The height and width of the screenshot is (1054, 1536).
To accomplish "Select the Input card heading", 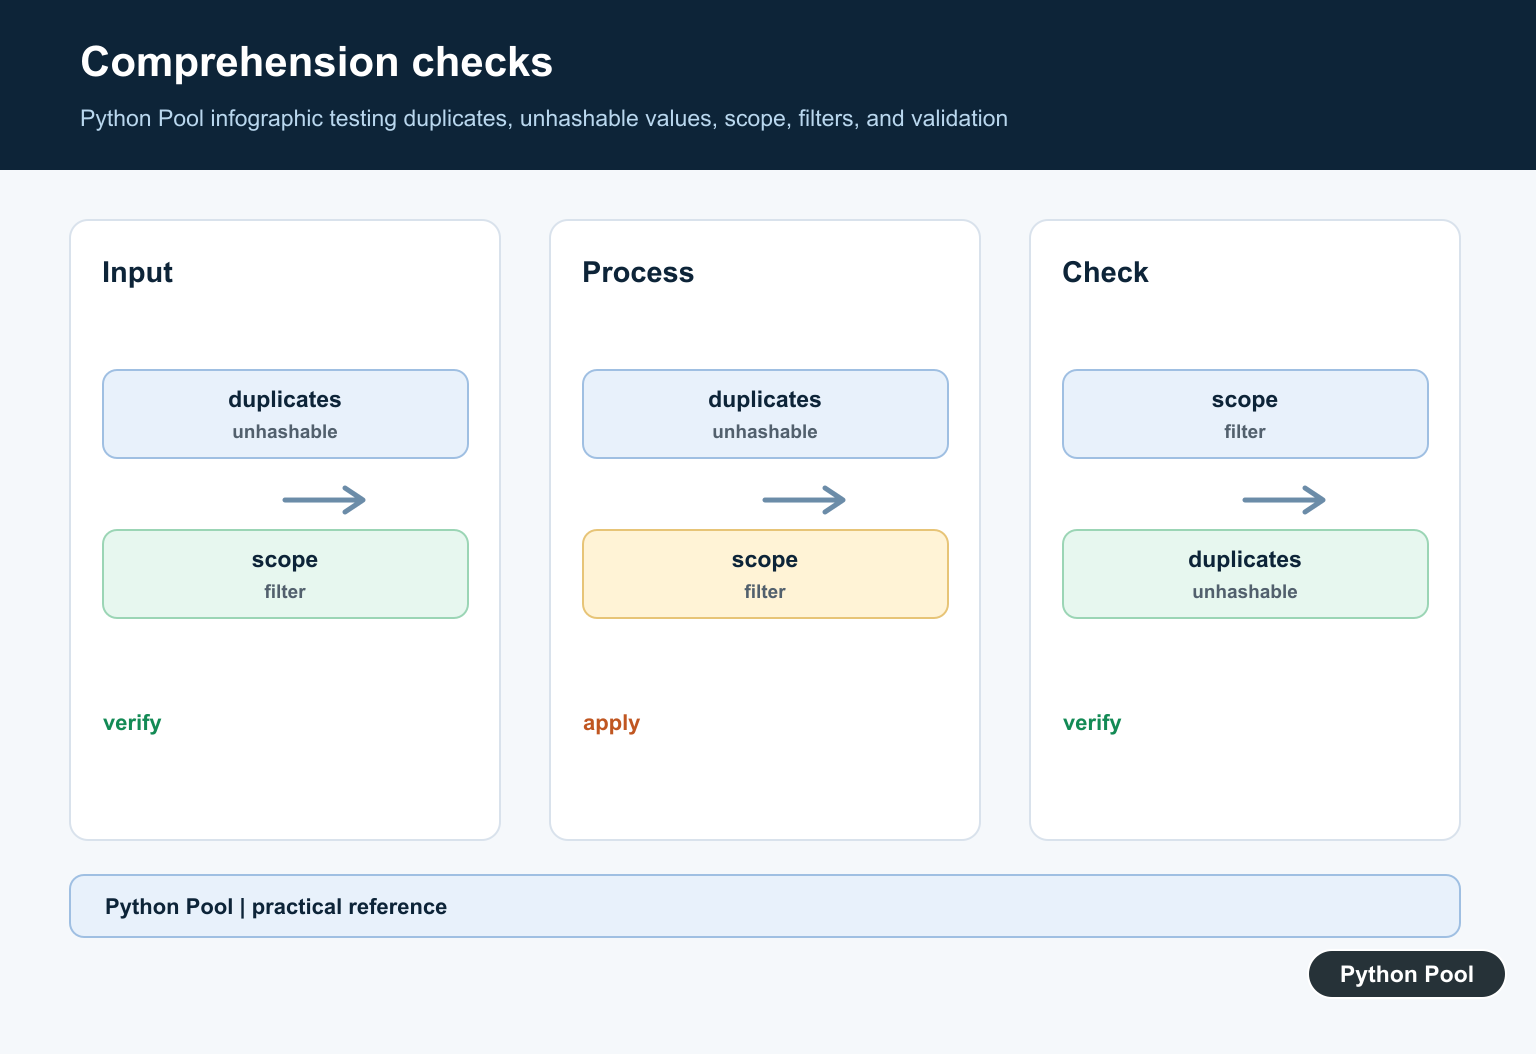I will [137, 272].
